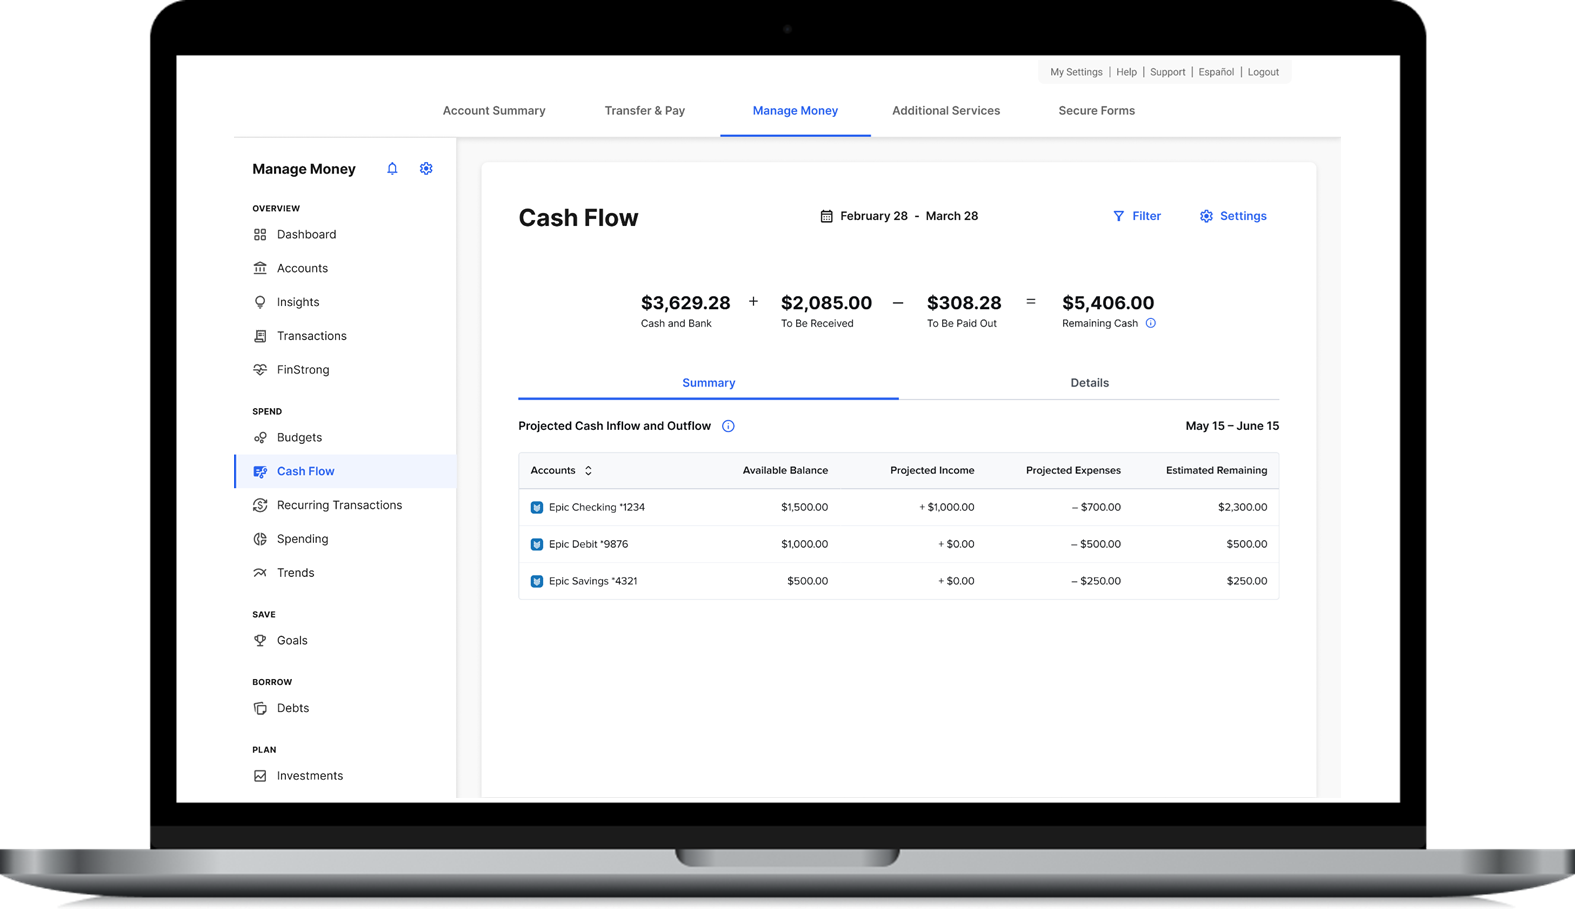Open the gear settings beside Manage Money
Image resolution: width=1575 pixels, height=909 pixels.
[x=426, y=169]
